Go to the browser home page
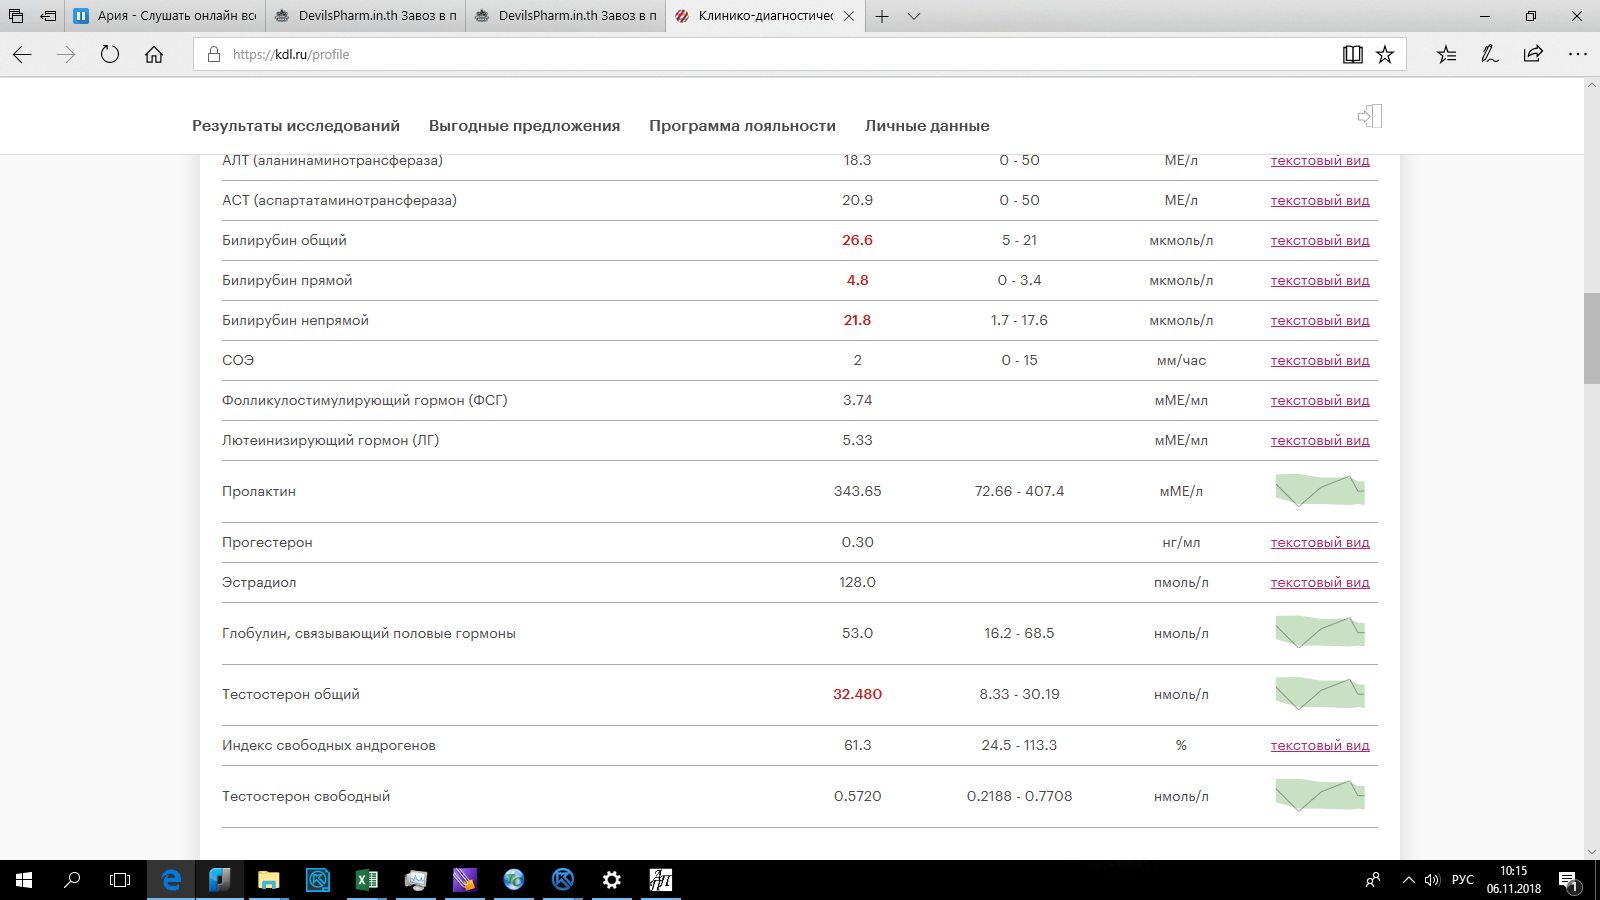The image size is (1600, 900). coord(154,55)
